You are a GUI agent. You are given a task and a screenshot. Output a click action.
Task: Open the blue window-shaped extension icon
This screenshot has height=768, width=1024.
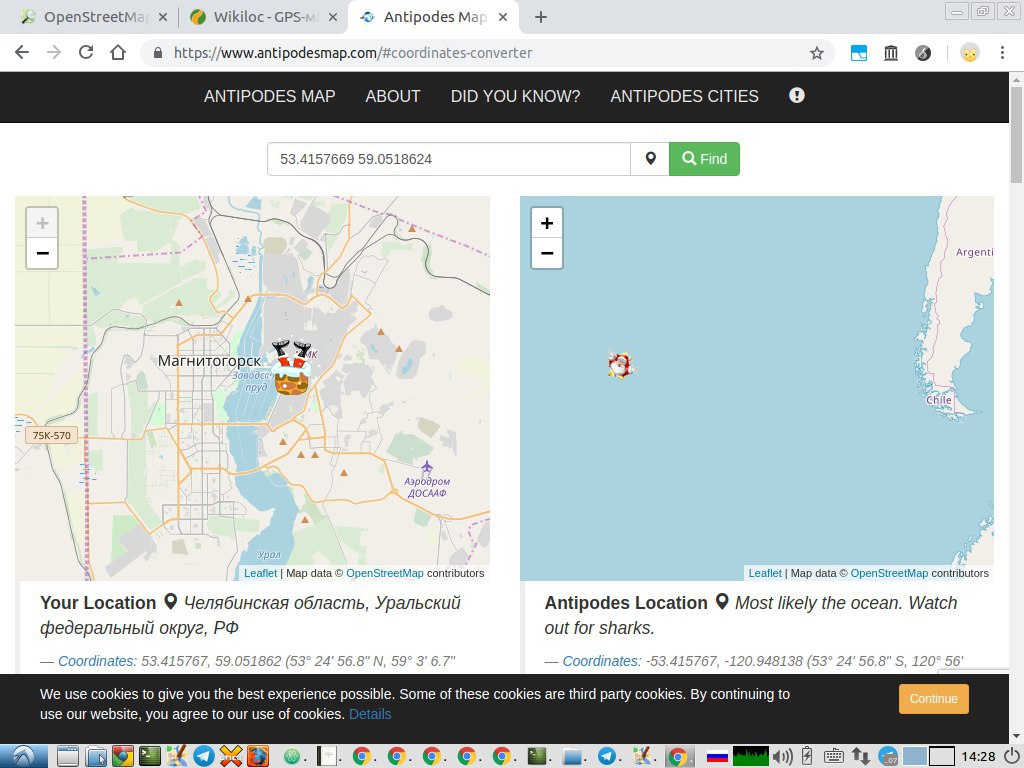pos(859,53)
